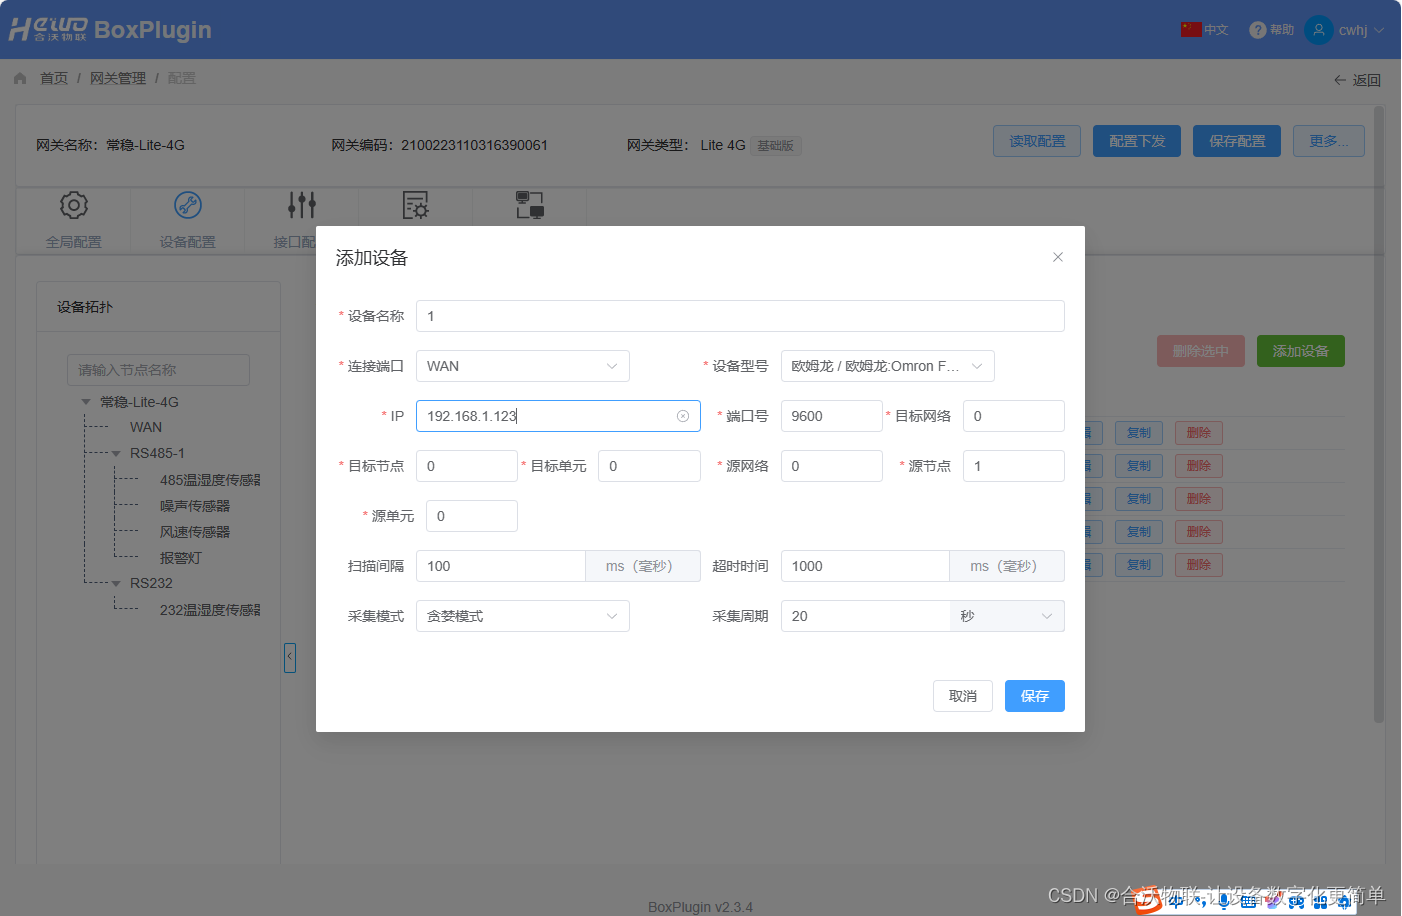Click the 源网络 input field
Screen dimensions: 1402x916
click(832, 466)
